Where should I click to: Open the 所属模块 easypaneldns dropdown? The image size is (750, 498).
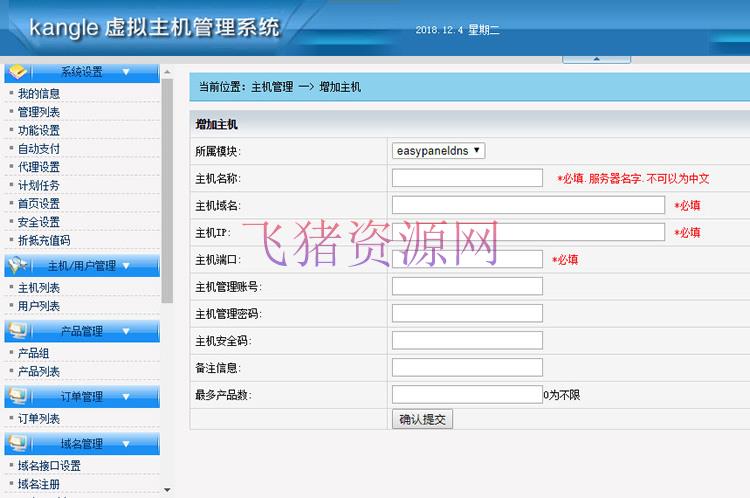click(x=438, y=151)
